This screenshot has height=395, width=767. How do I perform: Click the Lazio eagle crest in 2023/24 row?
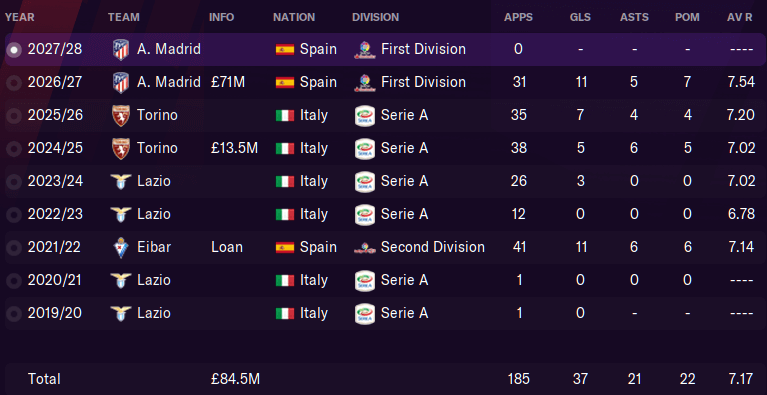(x=121, y=181)
